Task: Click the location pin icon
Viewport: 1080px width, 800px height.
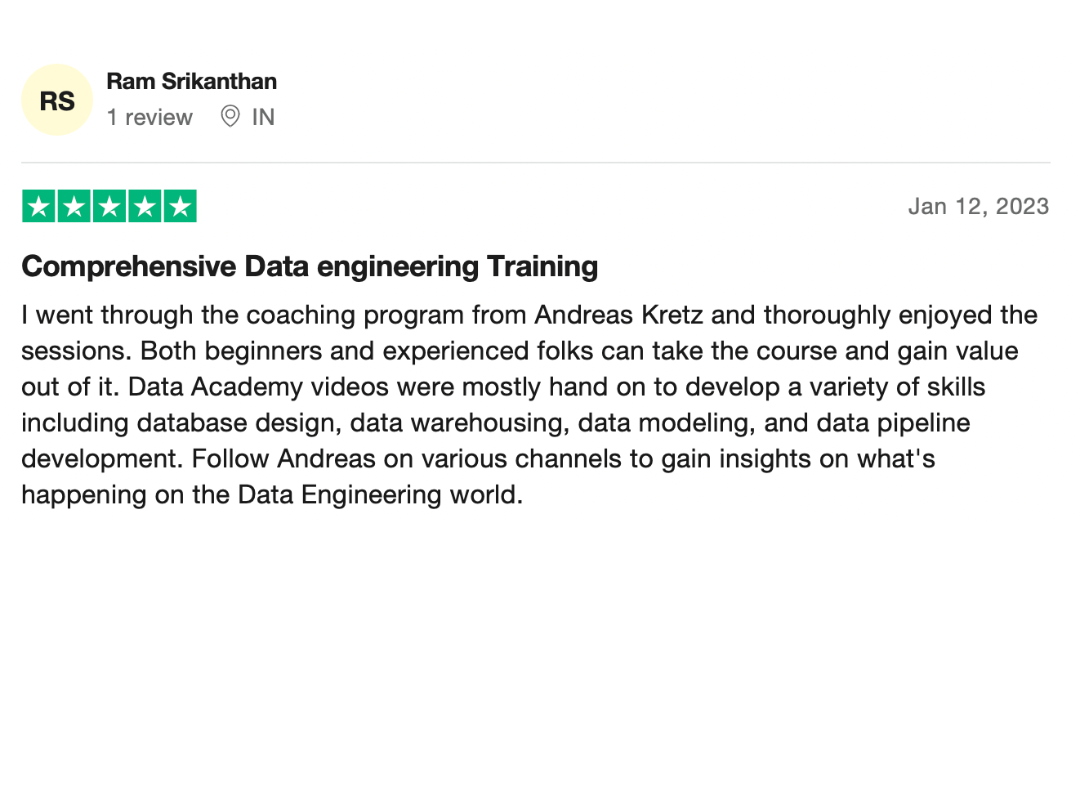Action: pyautogui.click(x=230, y=116)
